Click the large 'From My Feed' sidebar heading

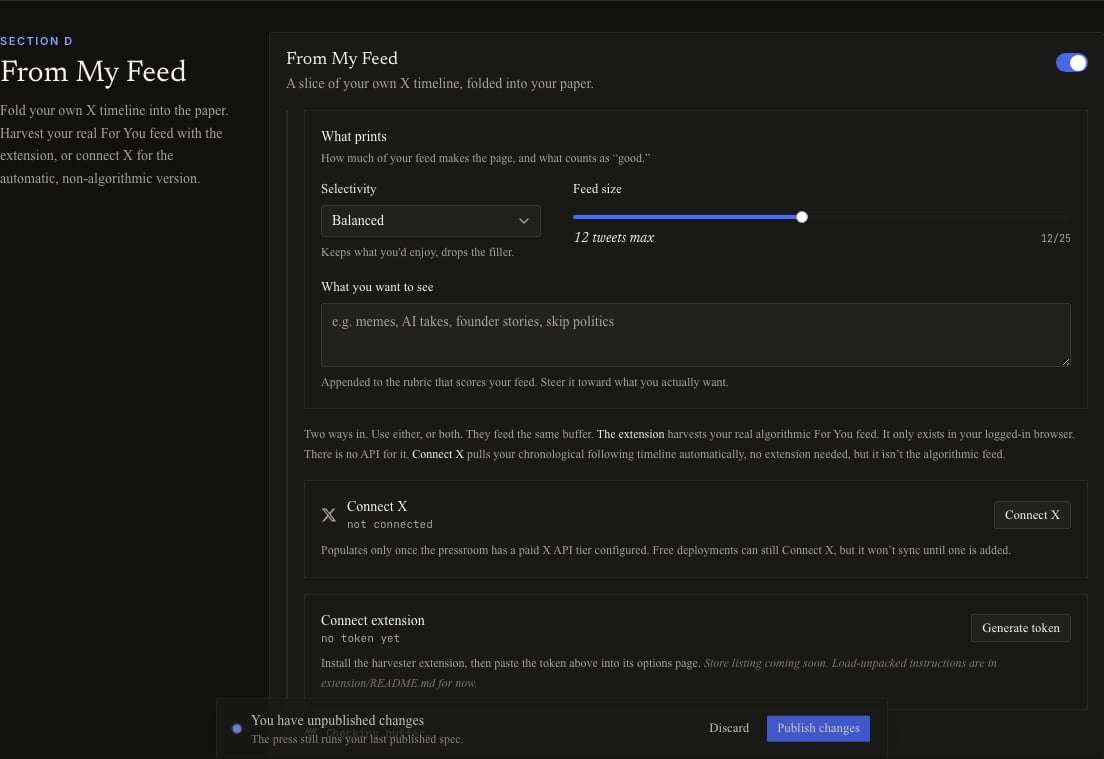[93, 72]
